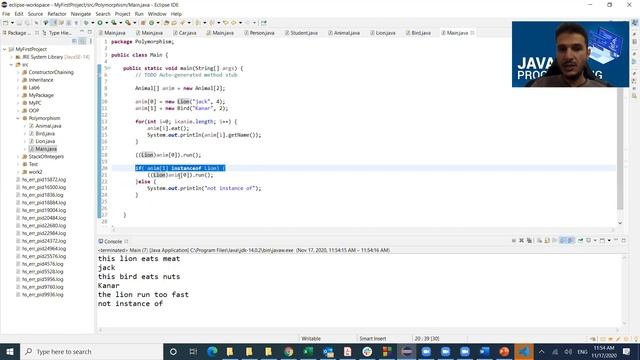Open the Navigate menu

(x=81, y=14)
